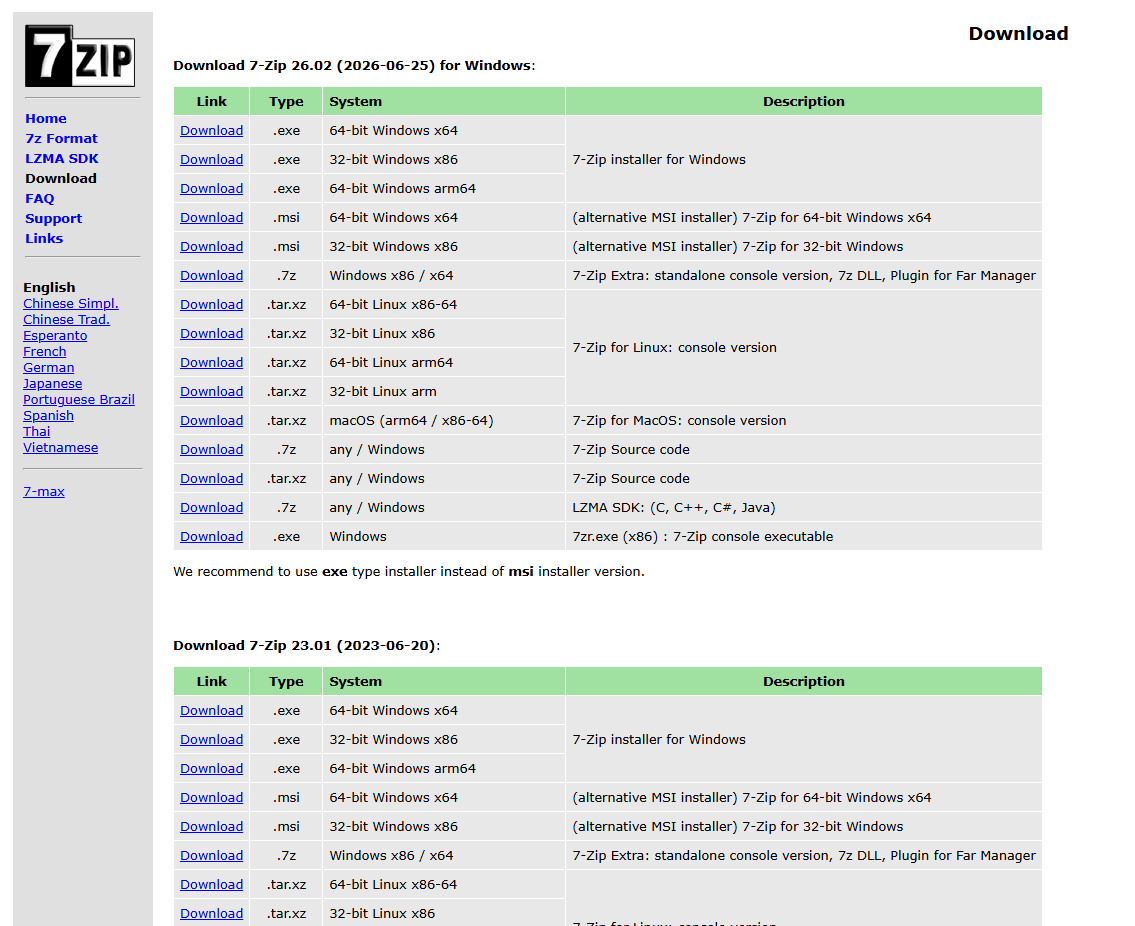Download 26.02 .msi for 64-bit Windows x64
The height and width of the screenshot is (926, 1135).
click(x=211, y=217)
